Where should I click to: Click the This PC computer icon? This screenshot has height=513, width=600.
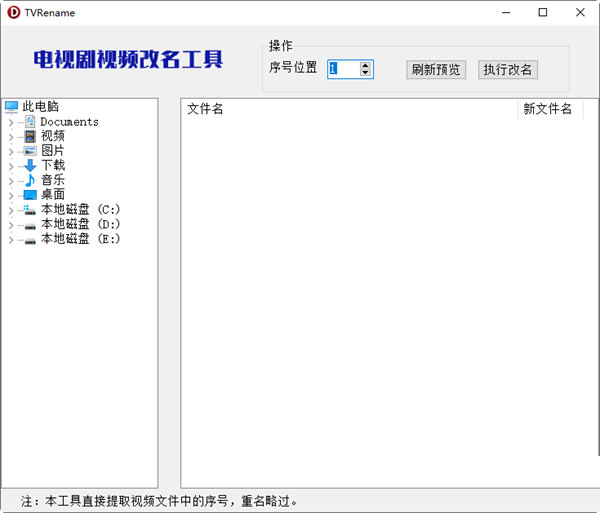click(x=12, y=106)
